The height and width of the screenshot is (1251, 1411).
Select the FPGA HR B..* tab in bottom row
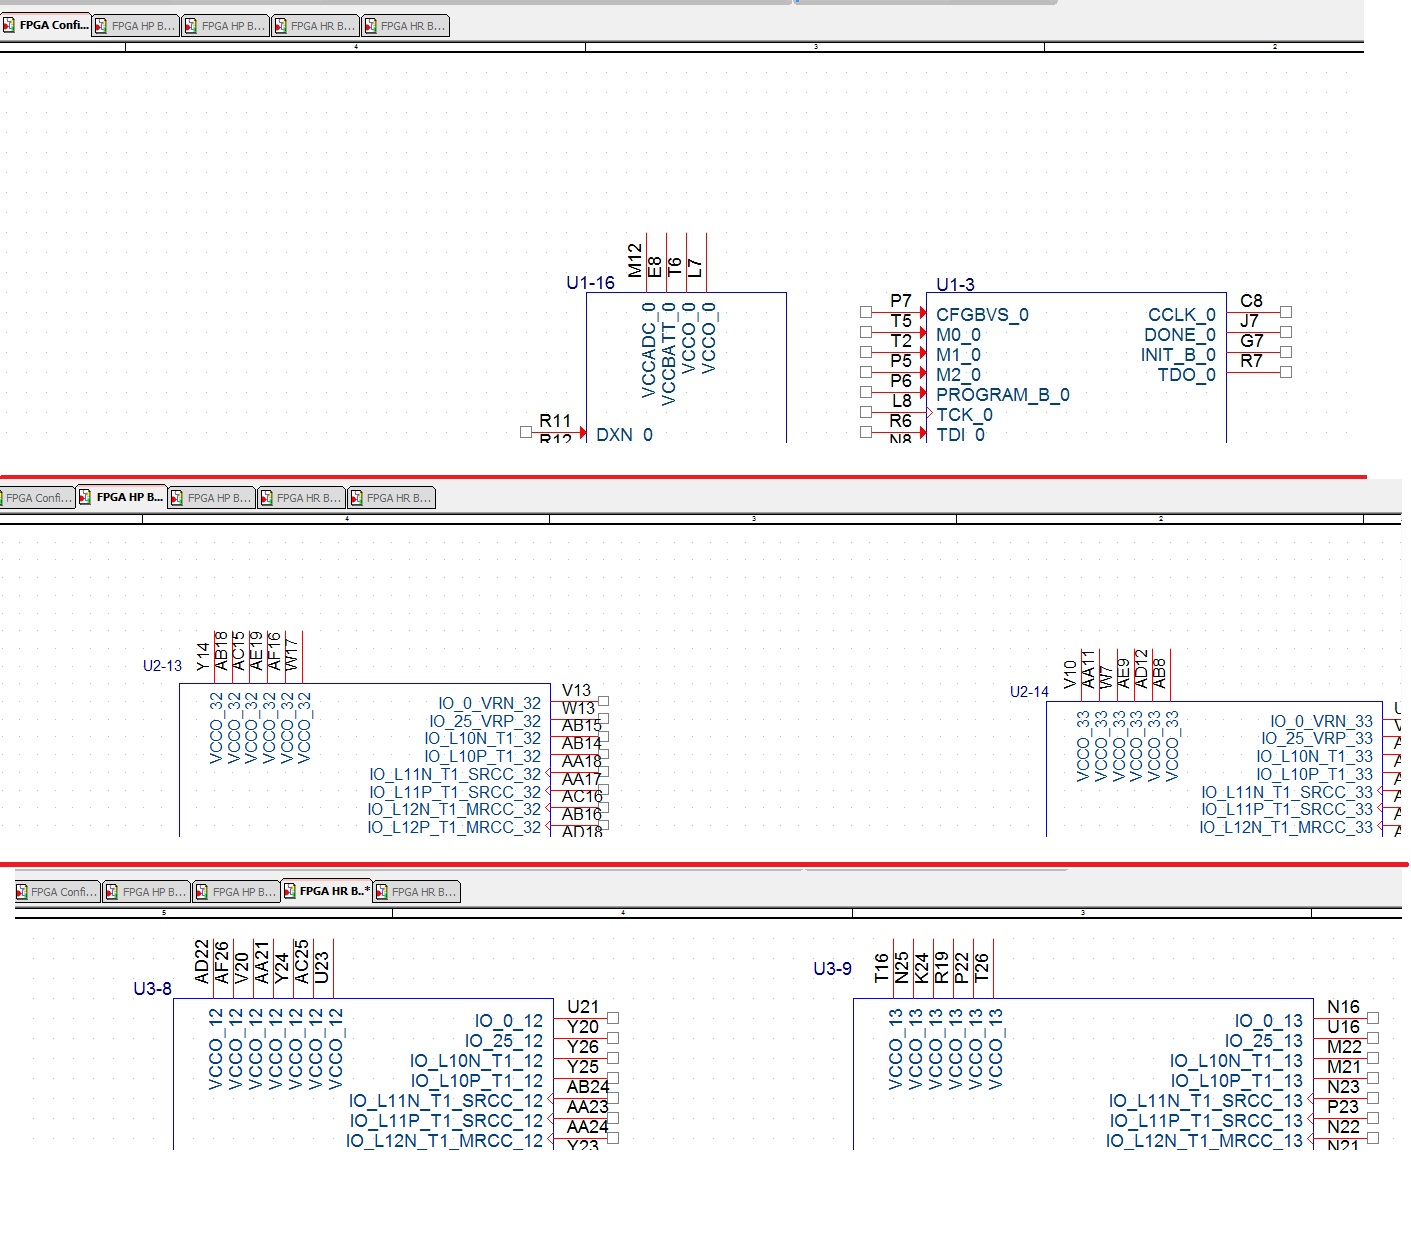click(x=327, y=891)
